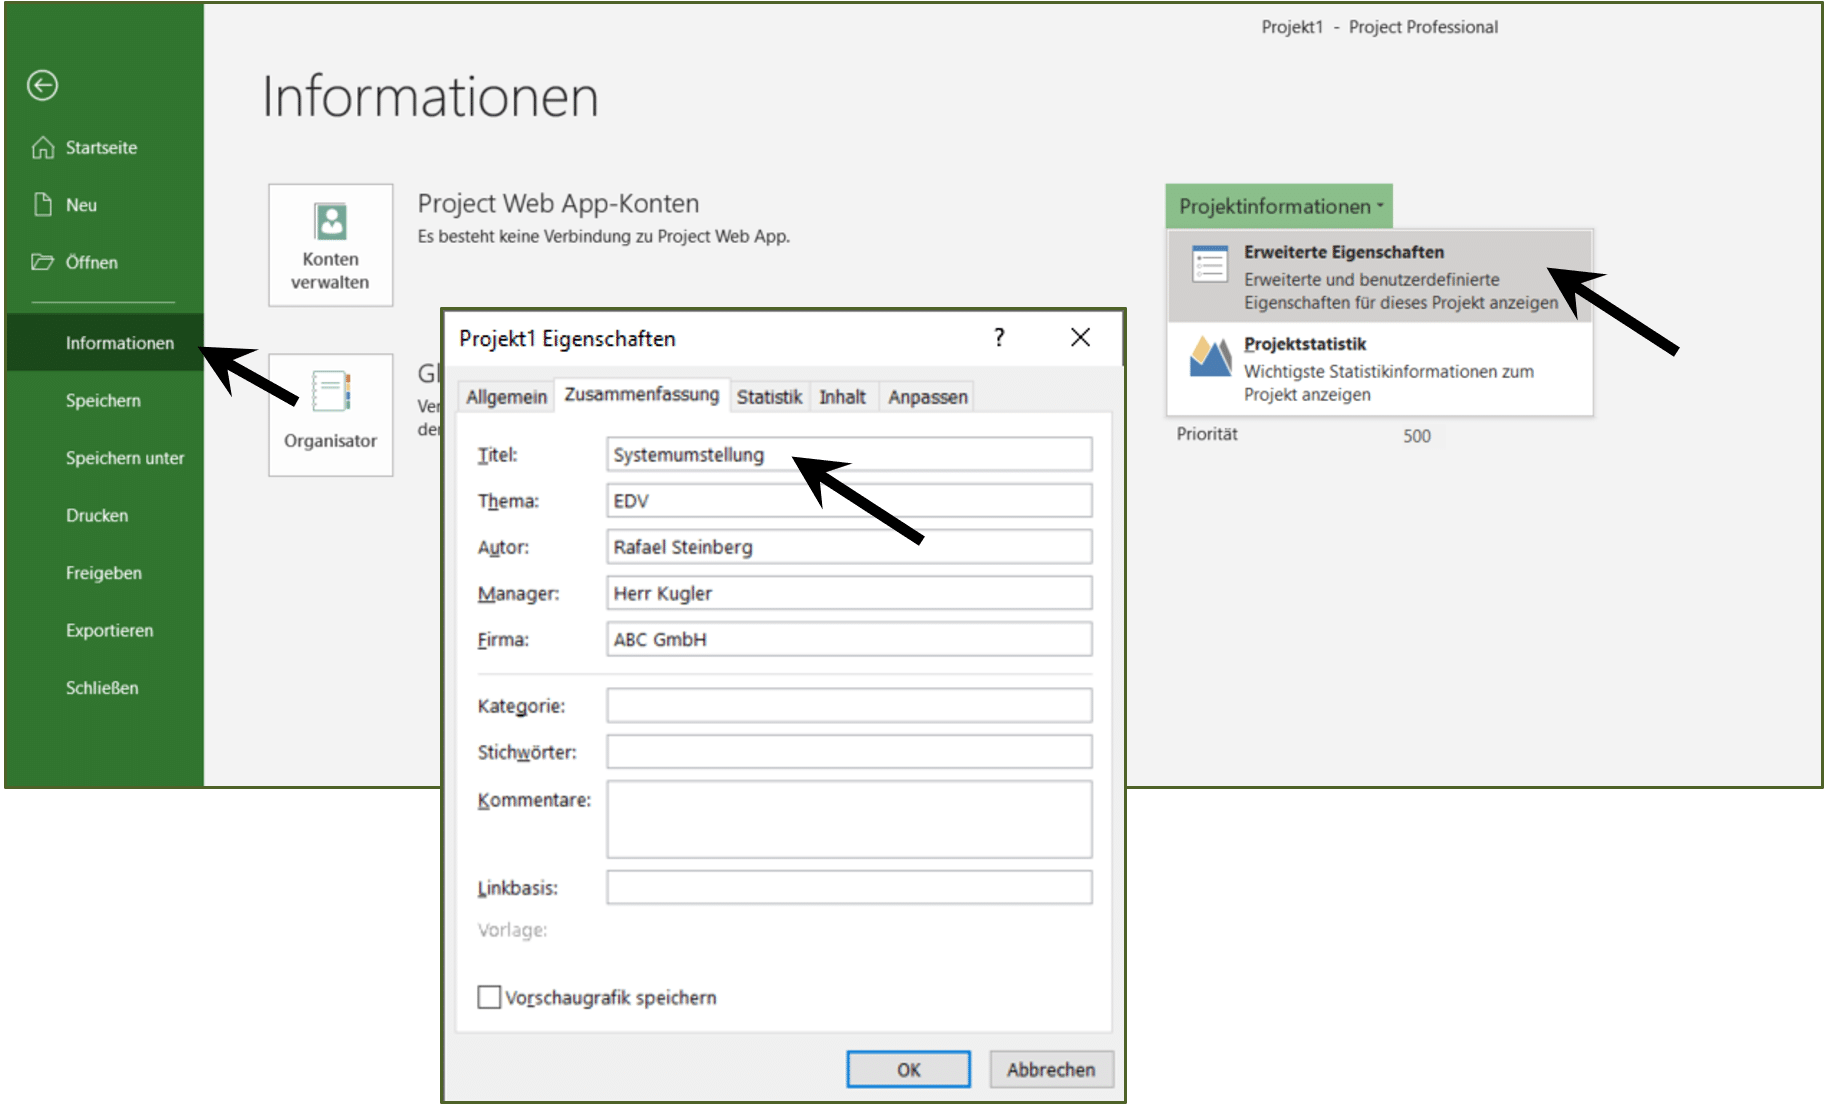This screenshot has width=1828, height=1108.
Task: Click the Neu document icon
Action: (43, 205)
